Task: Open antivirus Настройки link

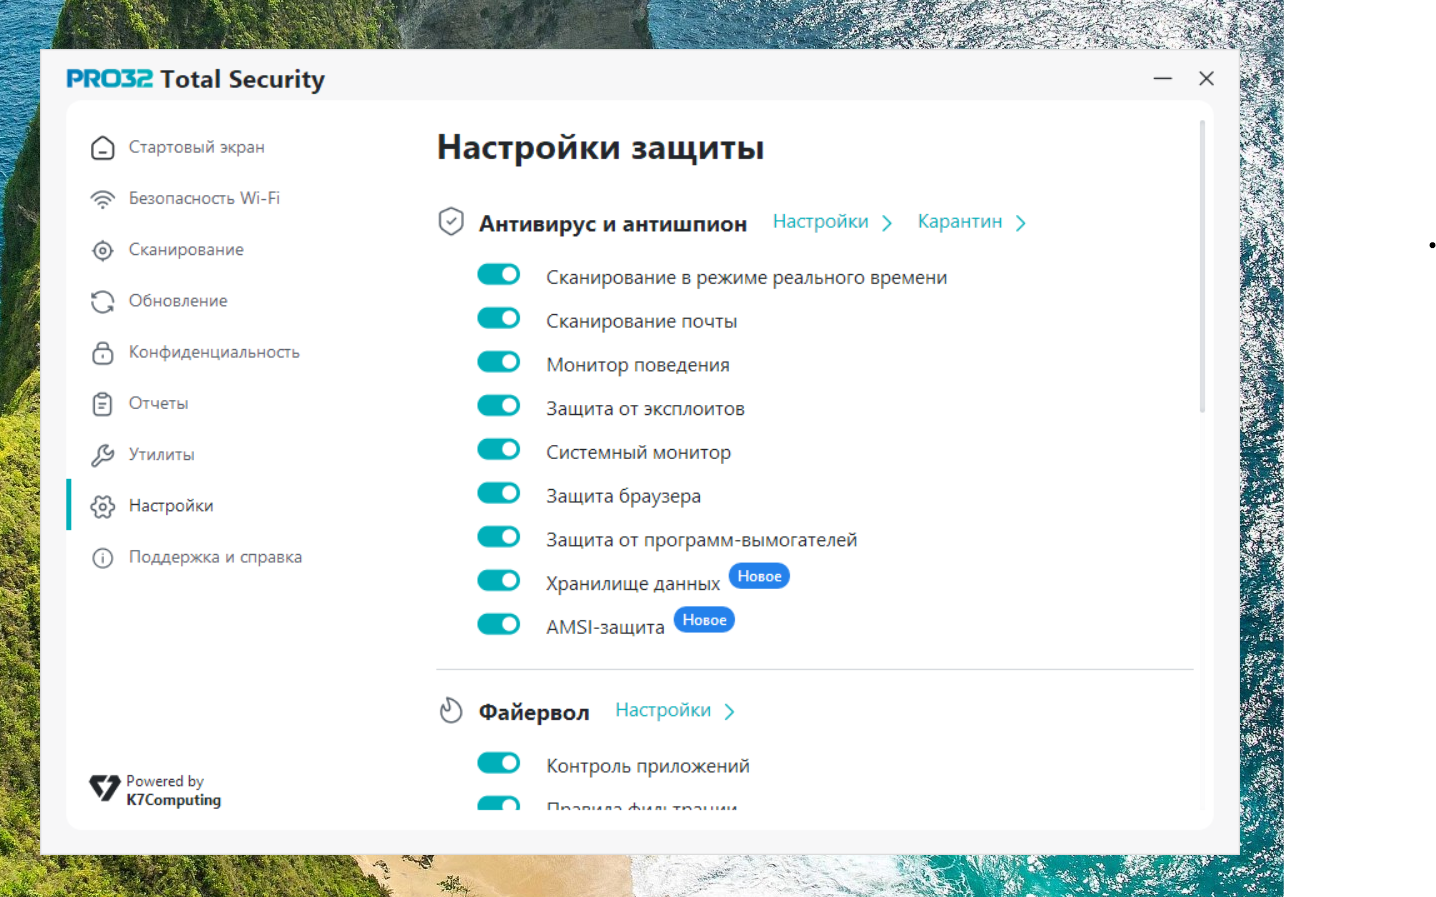Action: coord(821,221)
